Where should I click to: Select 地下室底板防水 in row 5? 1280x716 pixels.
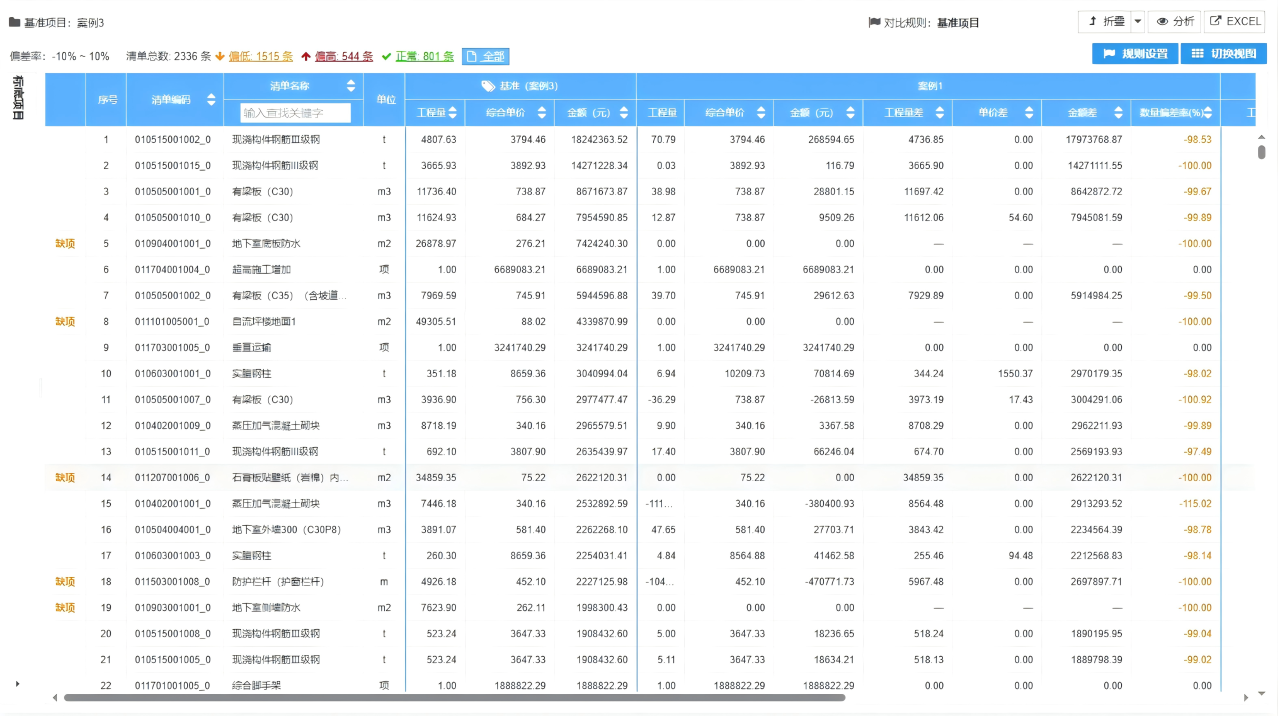coord(266,244)
